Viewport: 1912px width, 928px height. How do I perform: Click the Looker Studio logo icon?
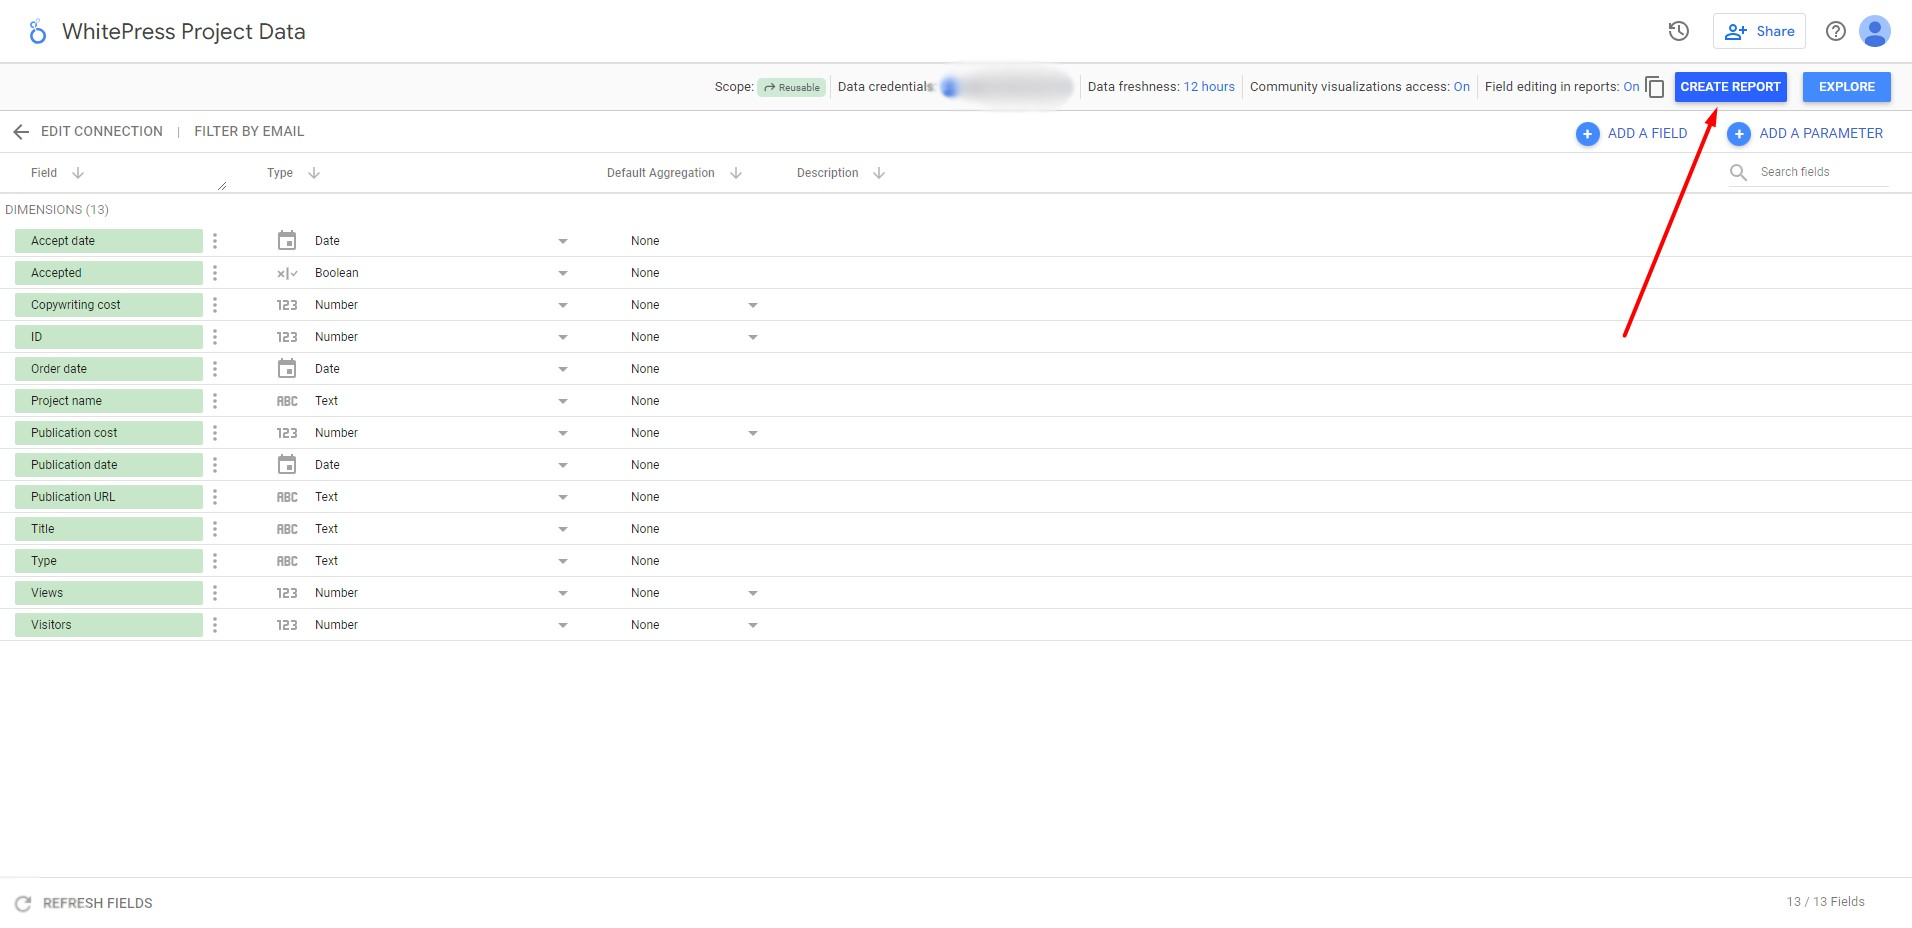pos(37,32)
